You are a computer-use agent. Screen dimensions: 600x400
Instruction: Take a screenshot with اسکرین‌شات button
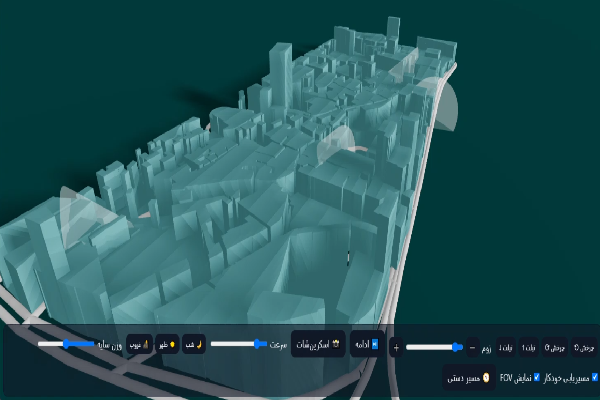coord(318,344)
